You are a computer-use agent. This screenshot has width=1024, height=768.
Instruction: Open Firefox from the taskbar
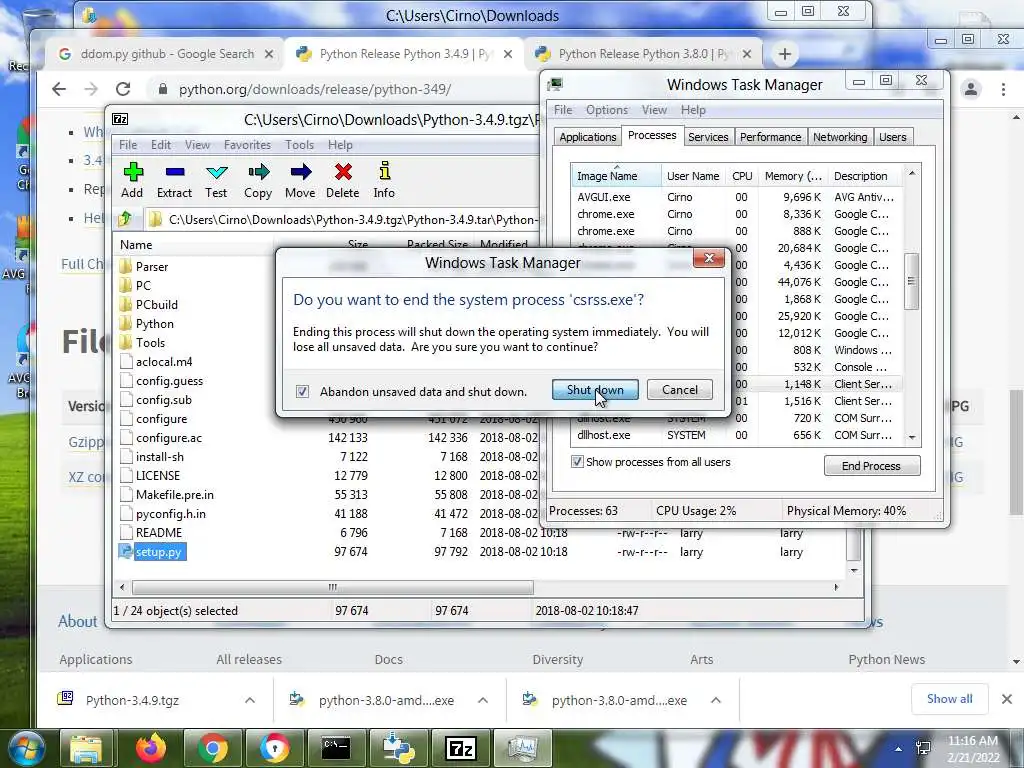pyautogui.click(x=152, y=748)
